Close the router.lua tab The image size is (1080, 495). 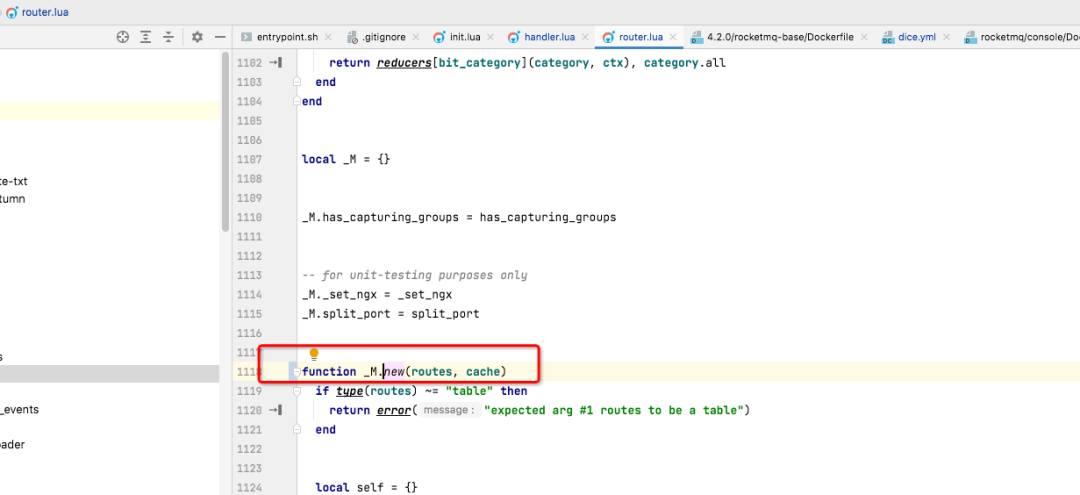pos(672,37)
